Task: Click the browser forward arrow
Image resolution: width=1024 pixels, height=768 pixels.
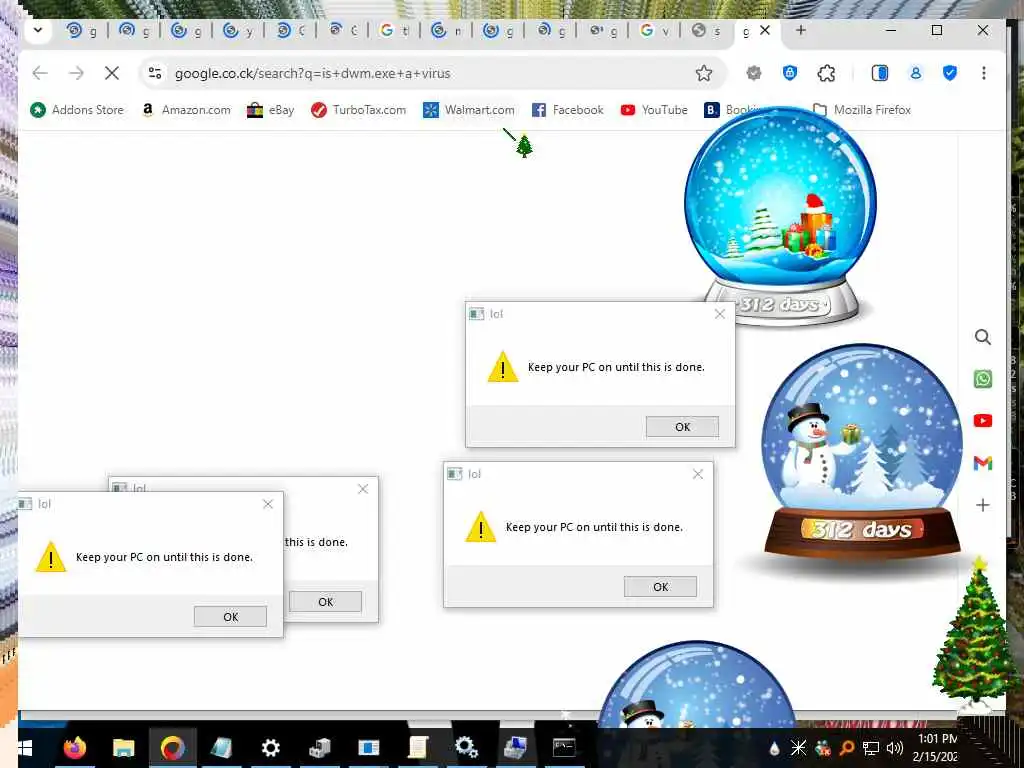Action: click(76, 73)
